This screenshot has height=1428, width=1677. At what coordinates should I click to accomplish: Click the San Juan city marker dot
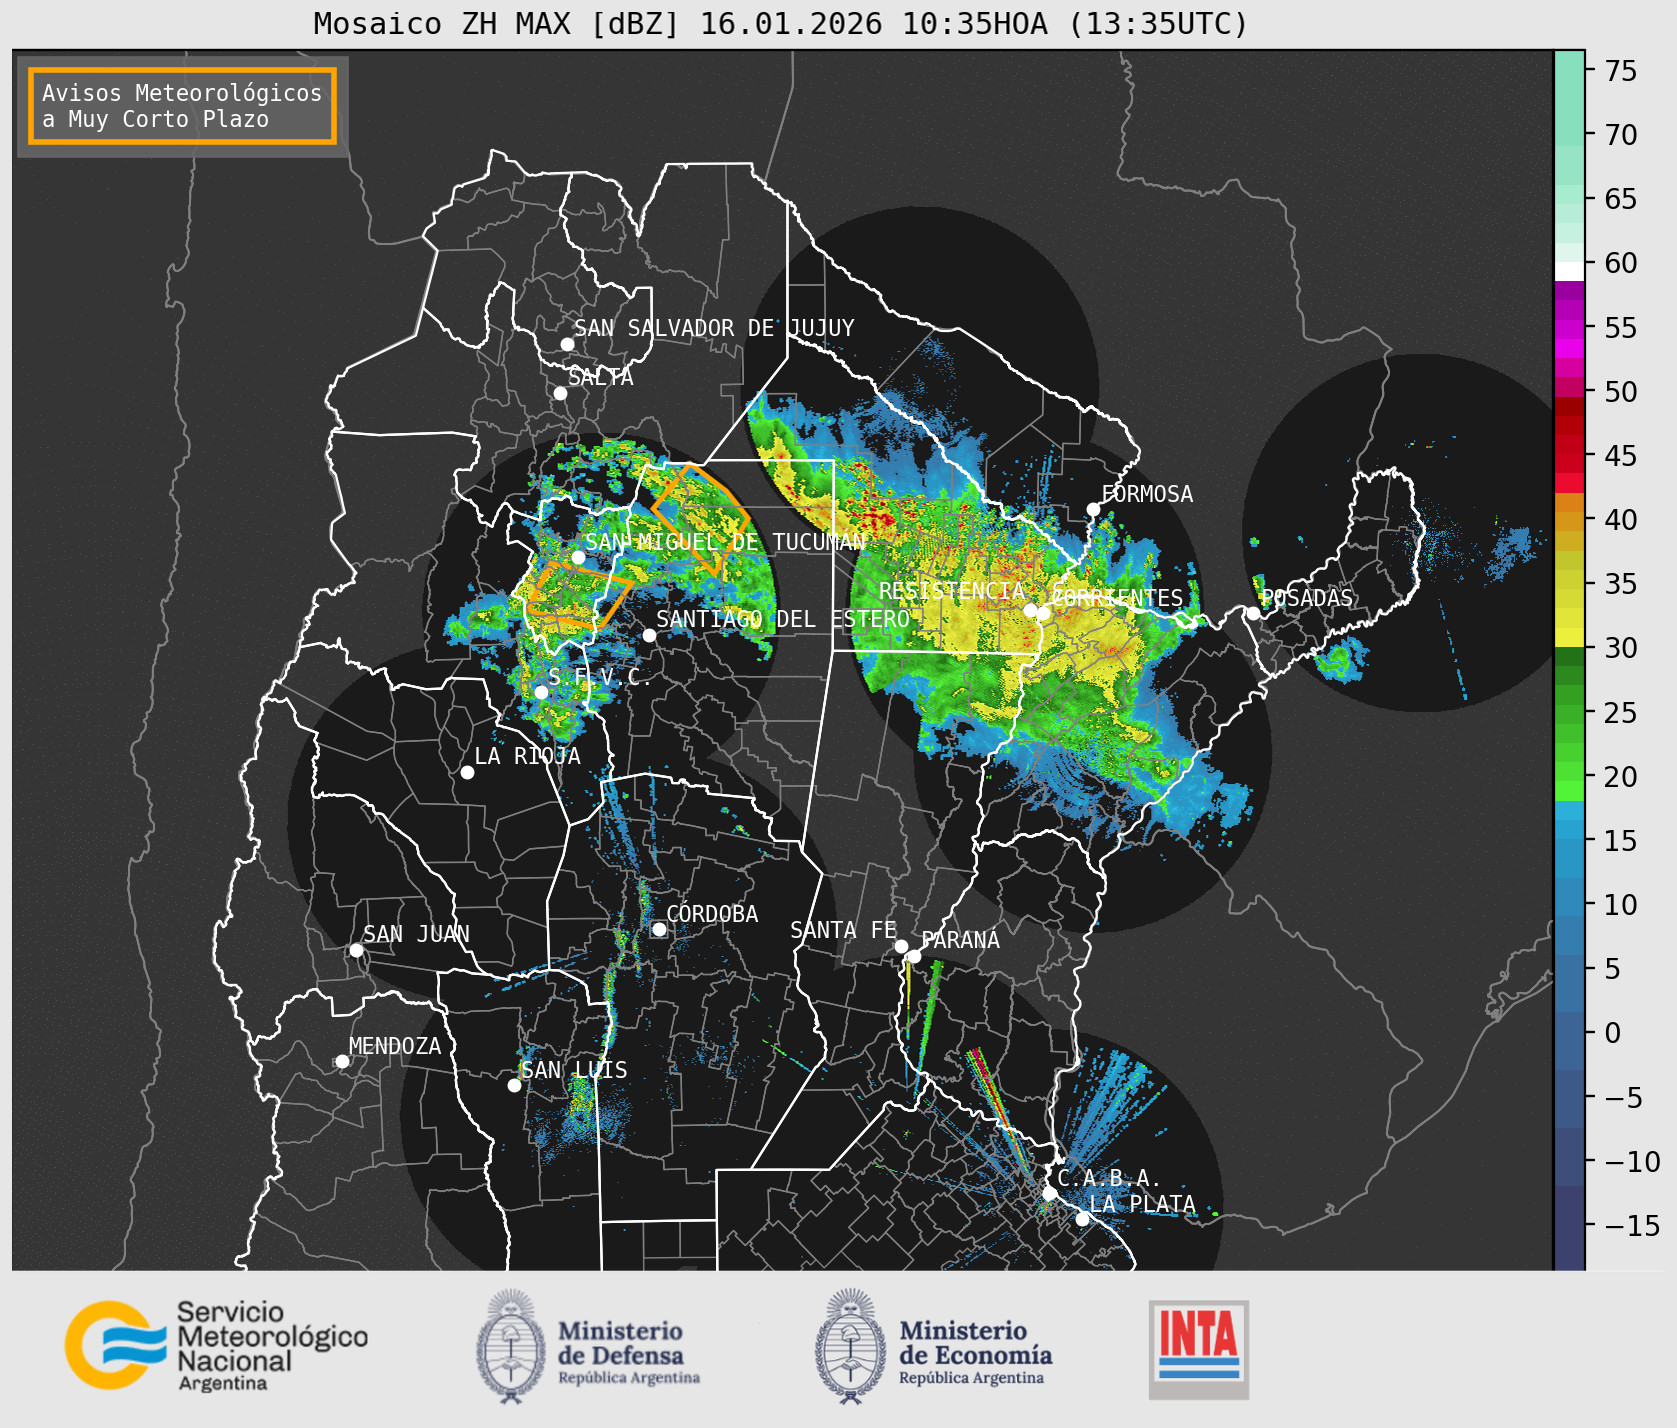click(356, 950)
